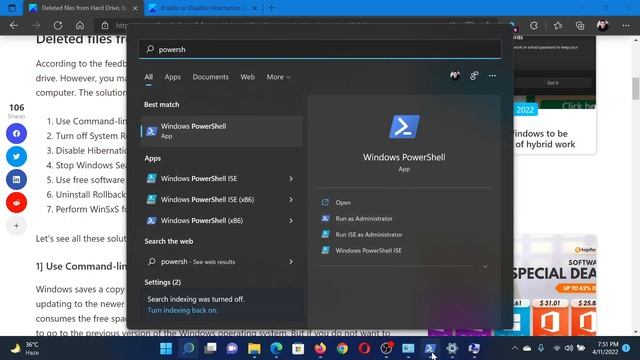
Task: Open Settings gear on taskbar
Action: pyautogui.click(x=452, y=348)
